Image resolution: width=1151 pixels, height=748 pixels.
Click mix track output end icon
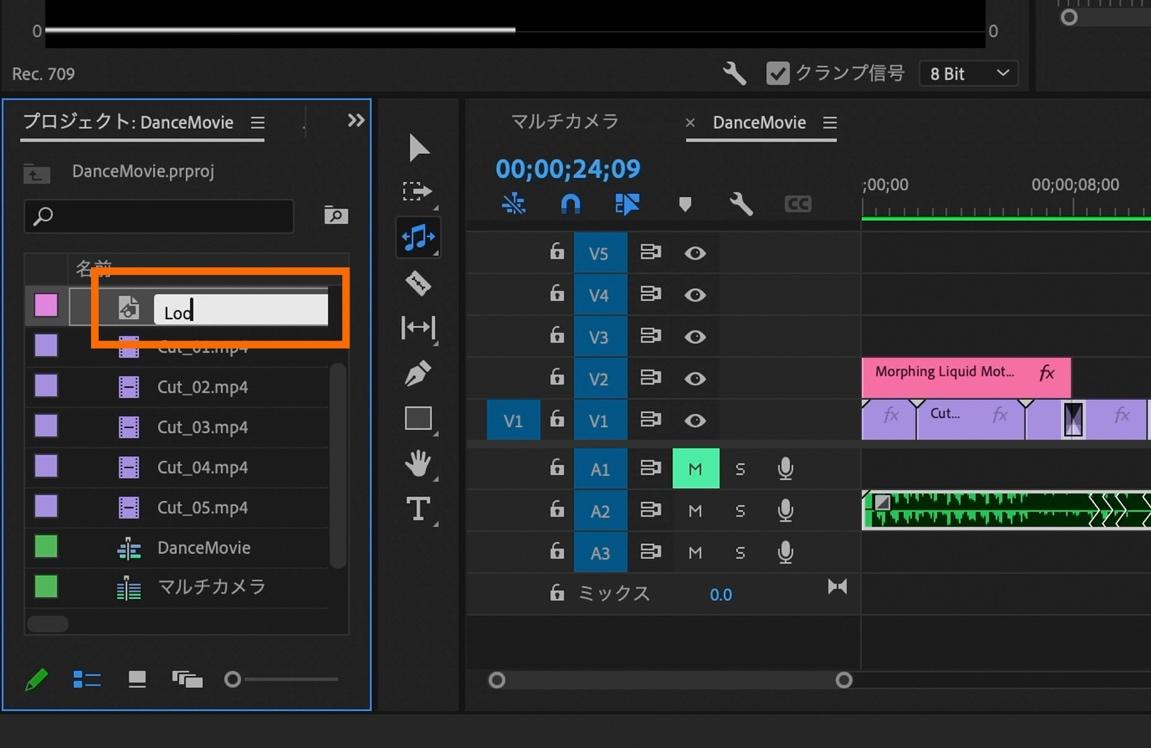click(838, 587)
